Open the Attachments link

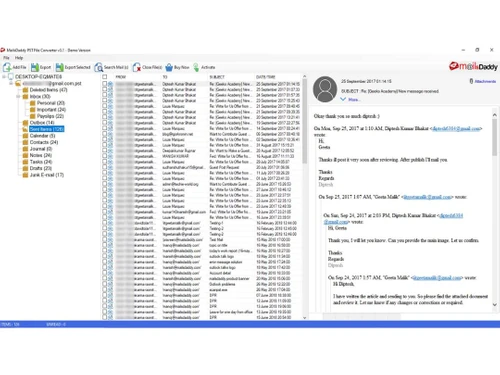click(485, 81)
